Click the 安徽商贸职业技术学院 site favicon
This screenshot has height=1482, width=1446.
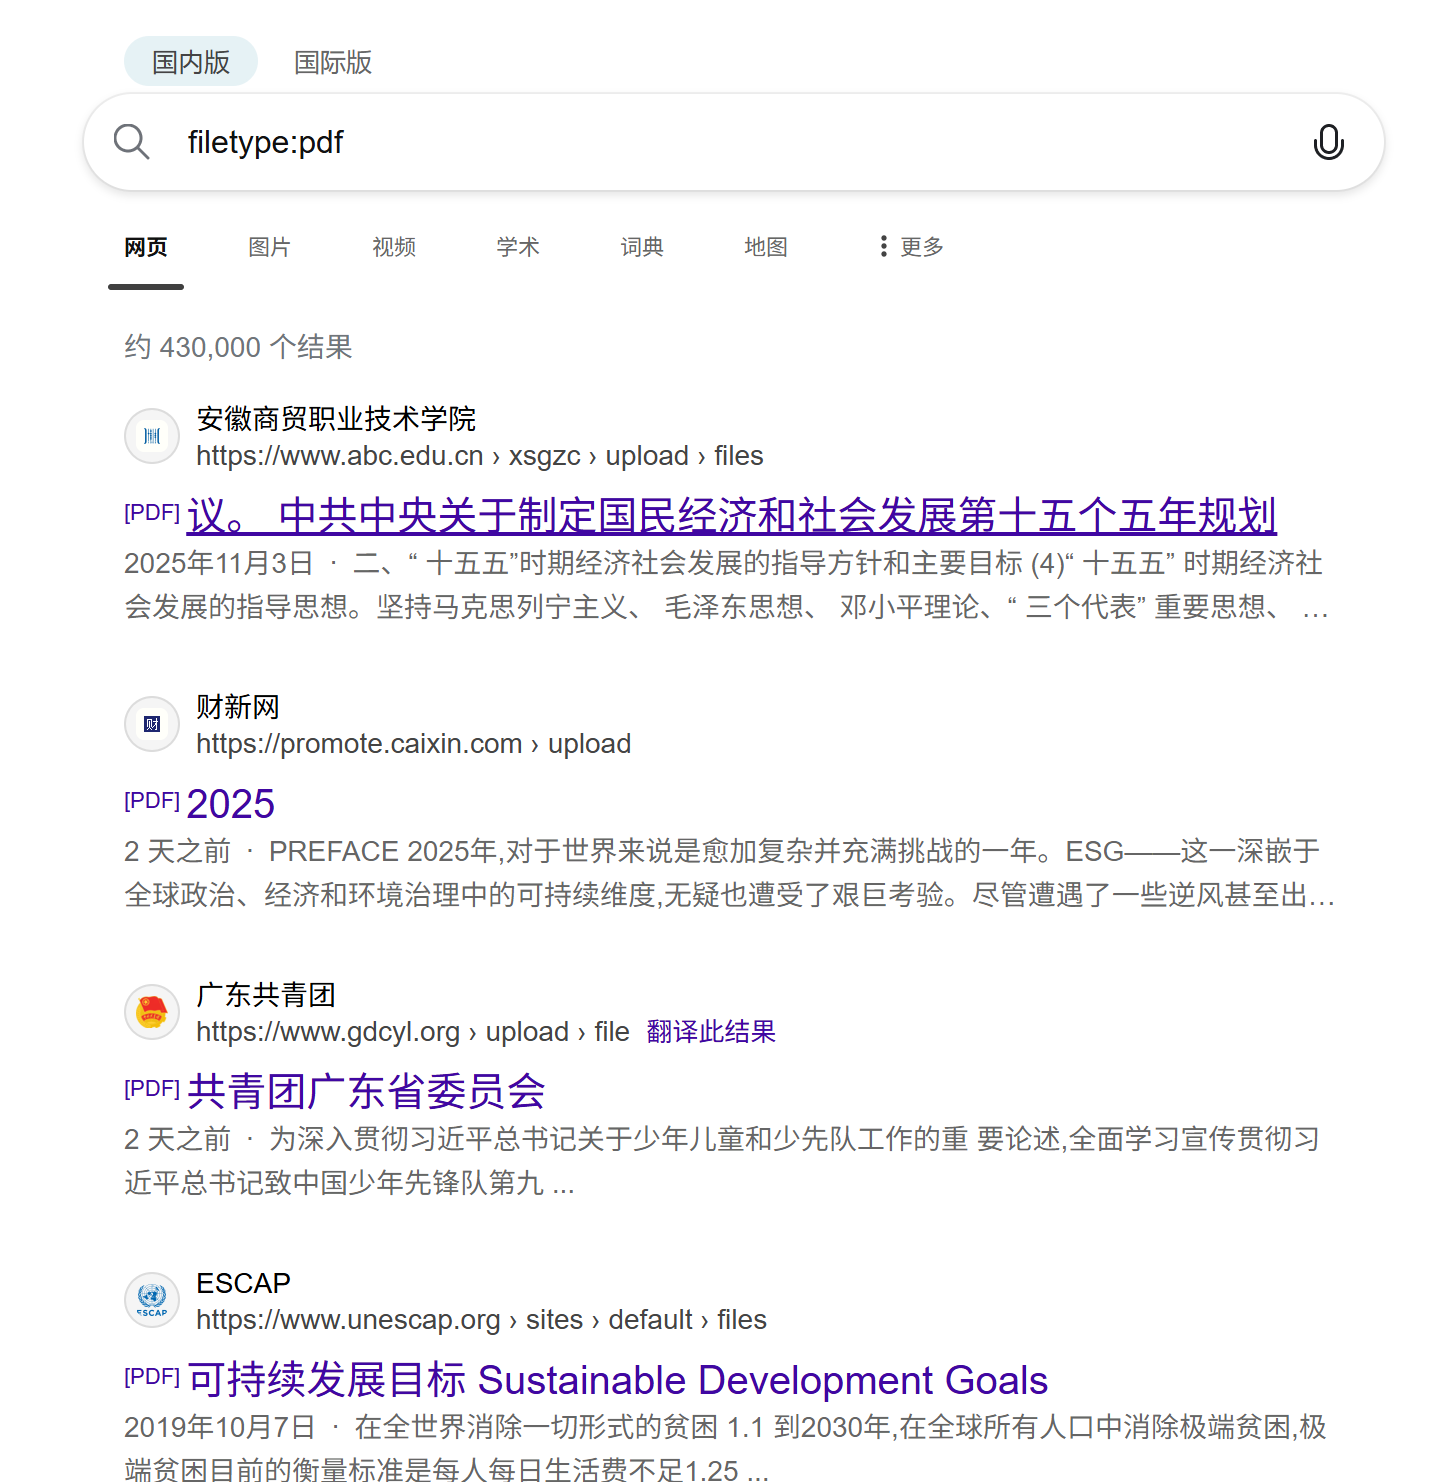(x=152, y=436)
